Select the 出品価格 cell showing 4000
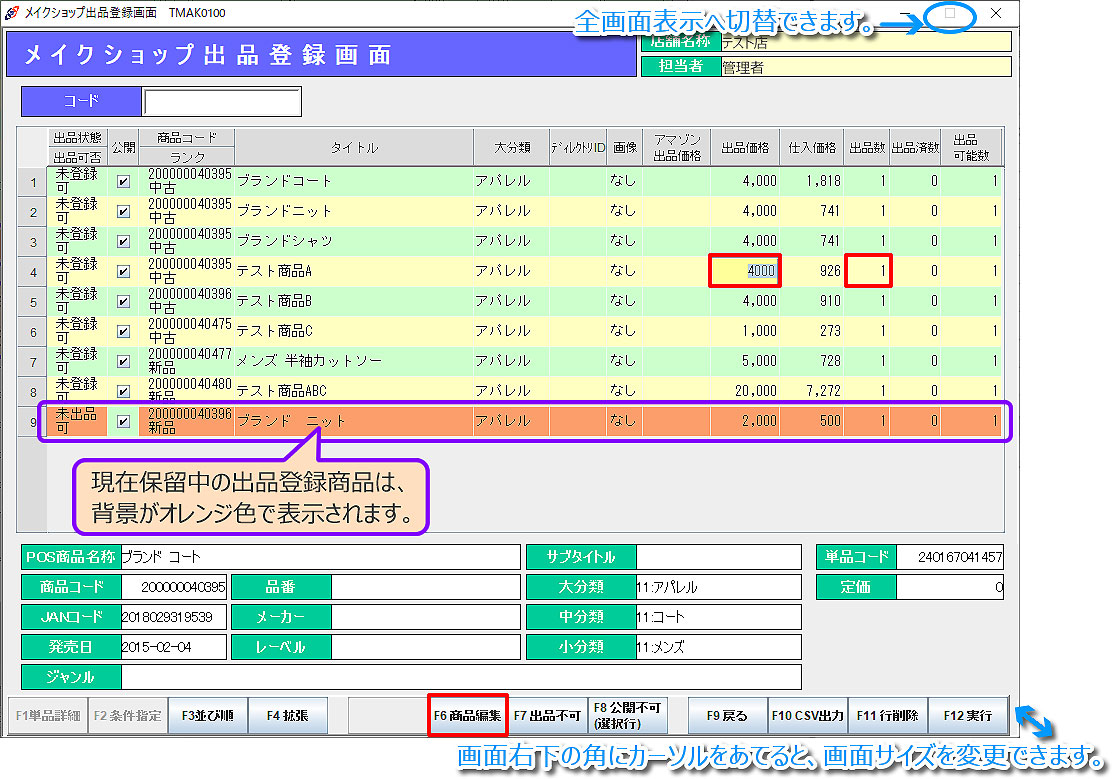This screenshot has height=779, width=1112. click(x=745, y=272)
